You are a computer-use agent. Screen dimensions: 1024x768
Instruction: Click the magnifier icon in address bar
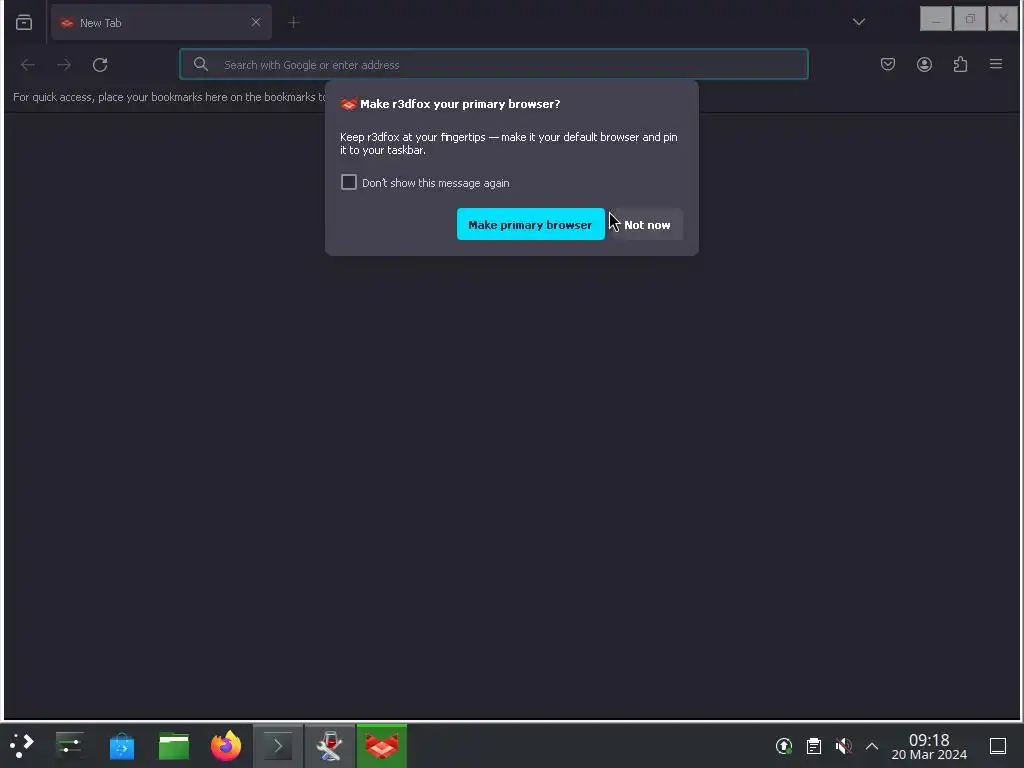[201, 64]
